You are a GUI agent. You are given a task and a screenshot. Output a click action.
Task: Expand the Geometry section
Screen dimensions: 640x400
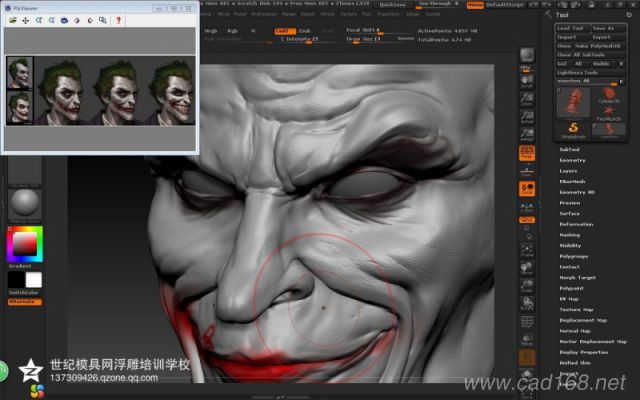pos(572,160)
